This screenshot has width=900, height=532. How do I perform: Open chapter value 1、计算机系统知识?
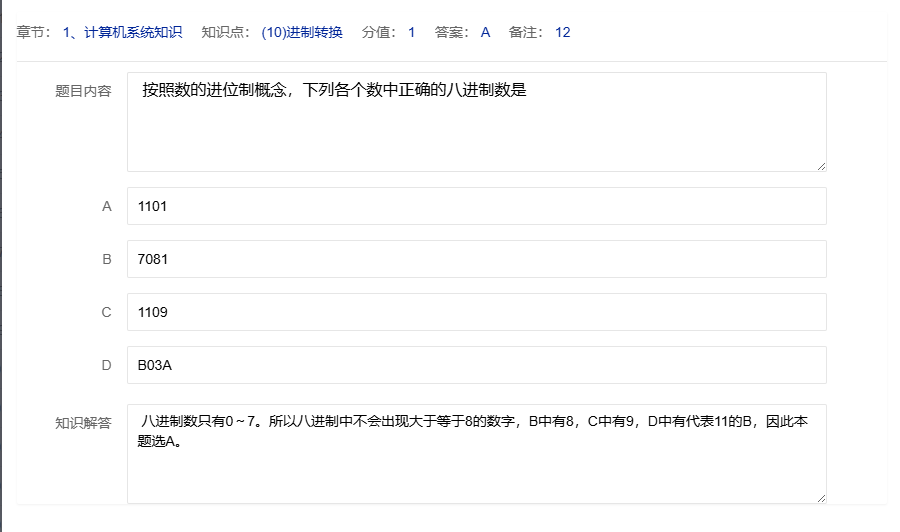tap(122, 32)
